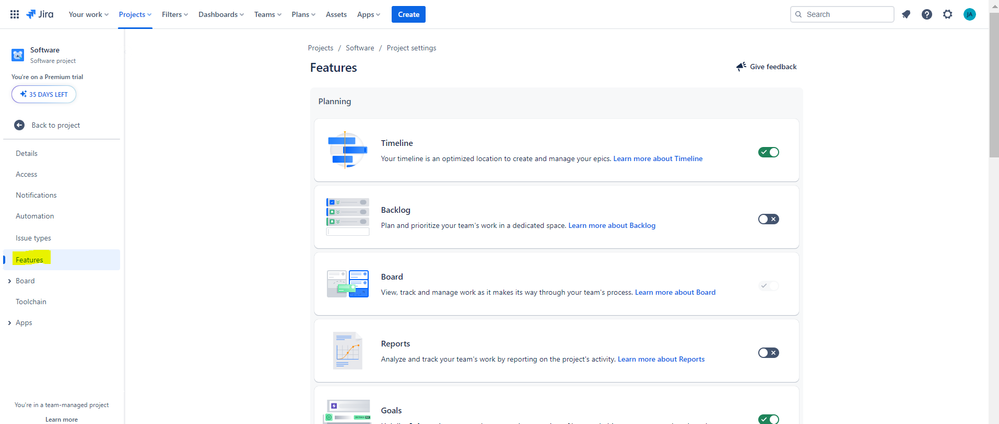Open the help question mark icon
Viewport: 999px width, 424px height.
(x=927, y=14)
